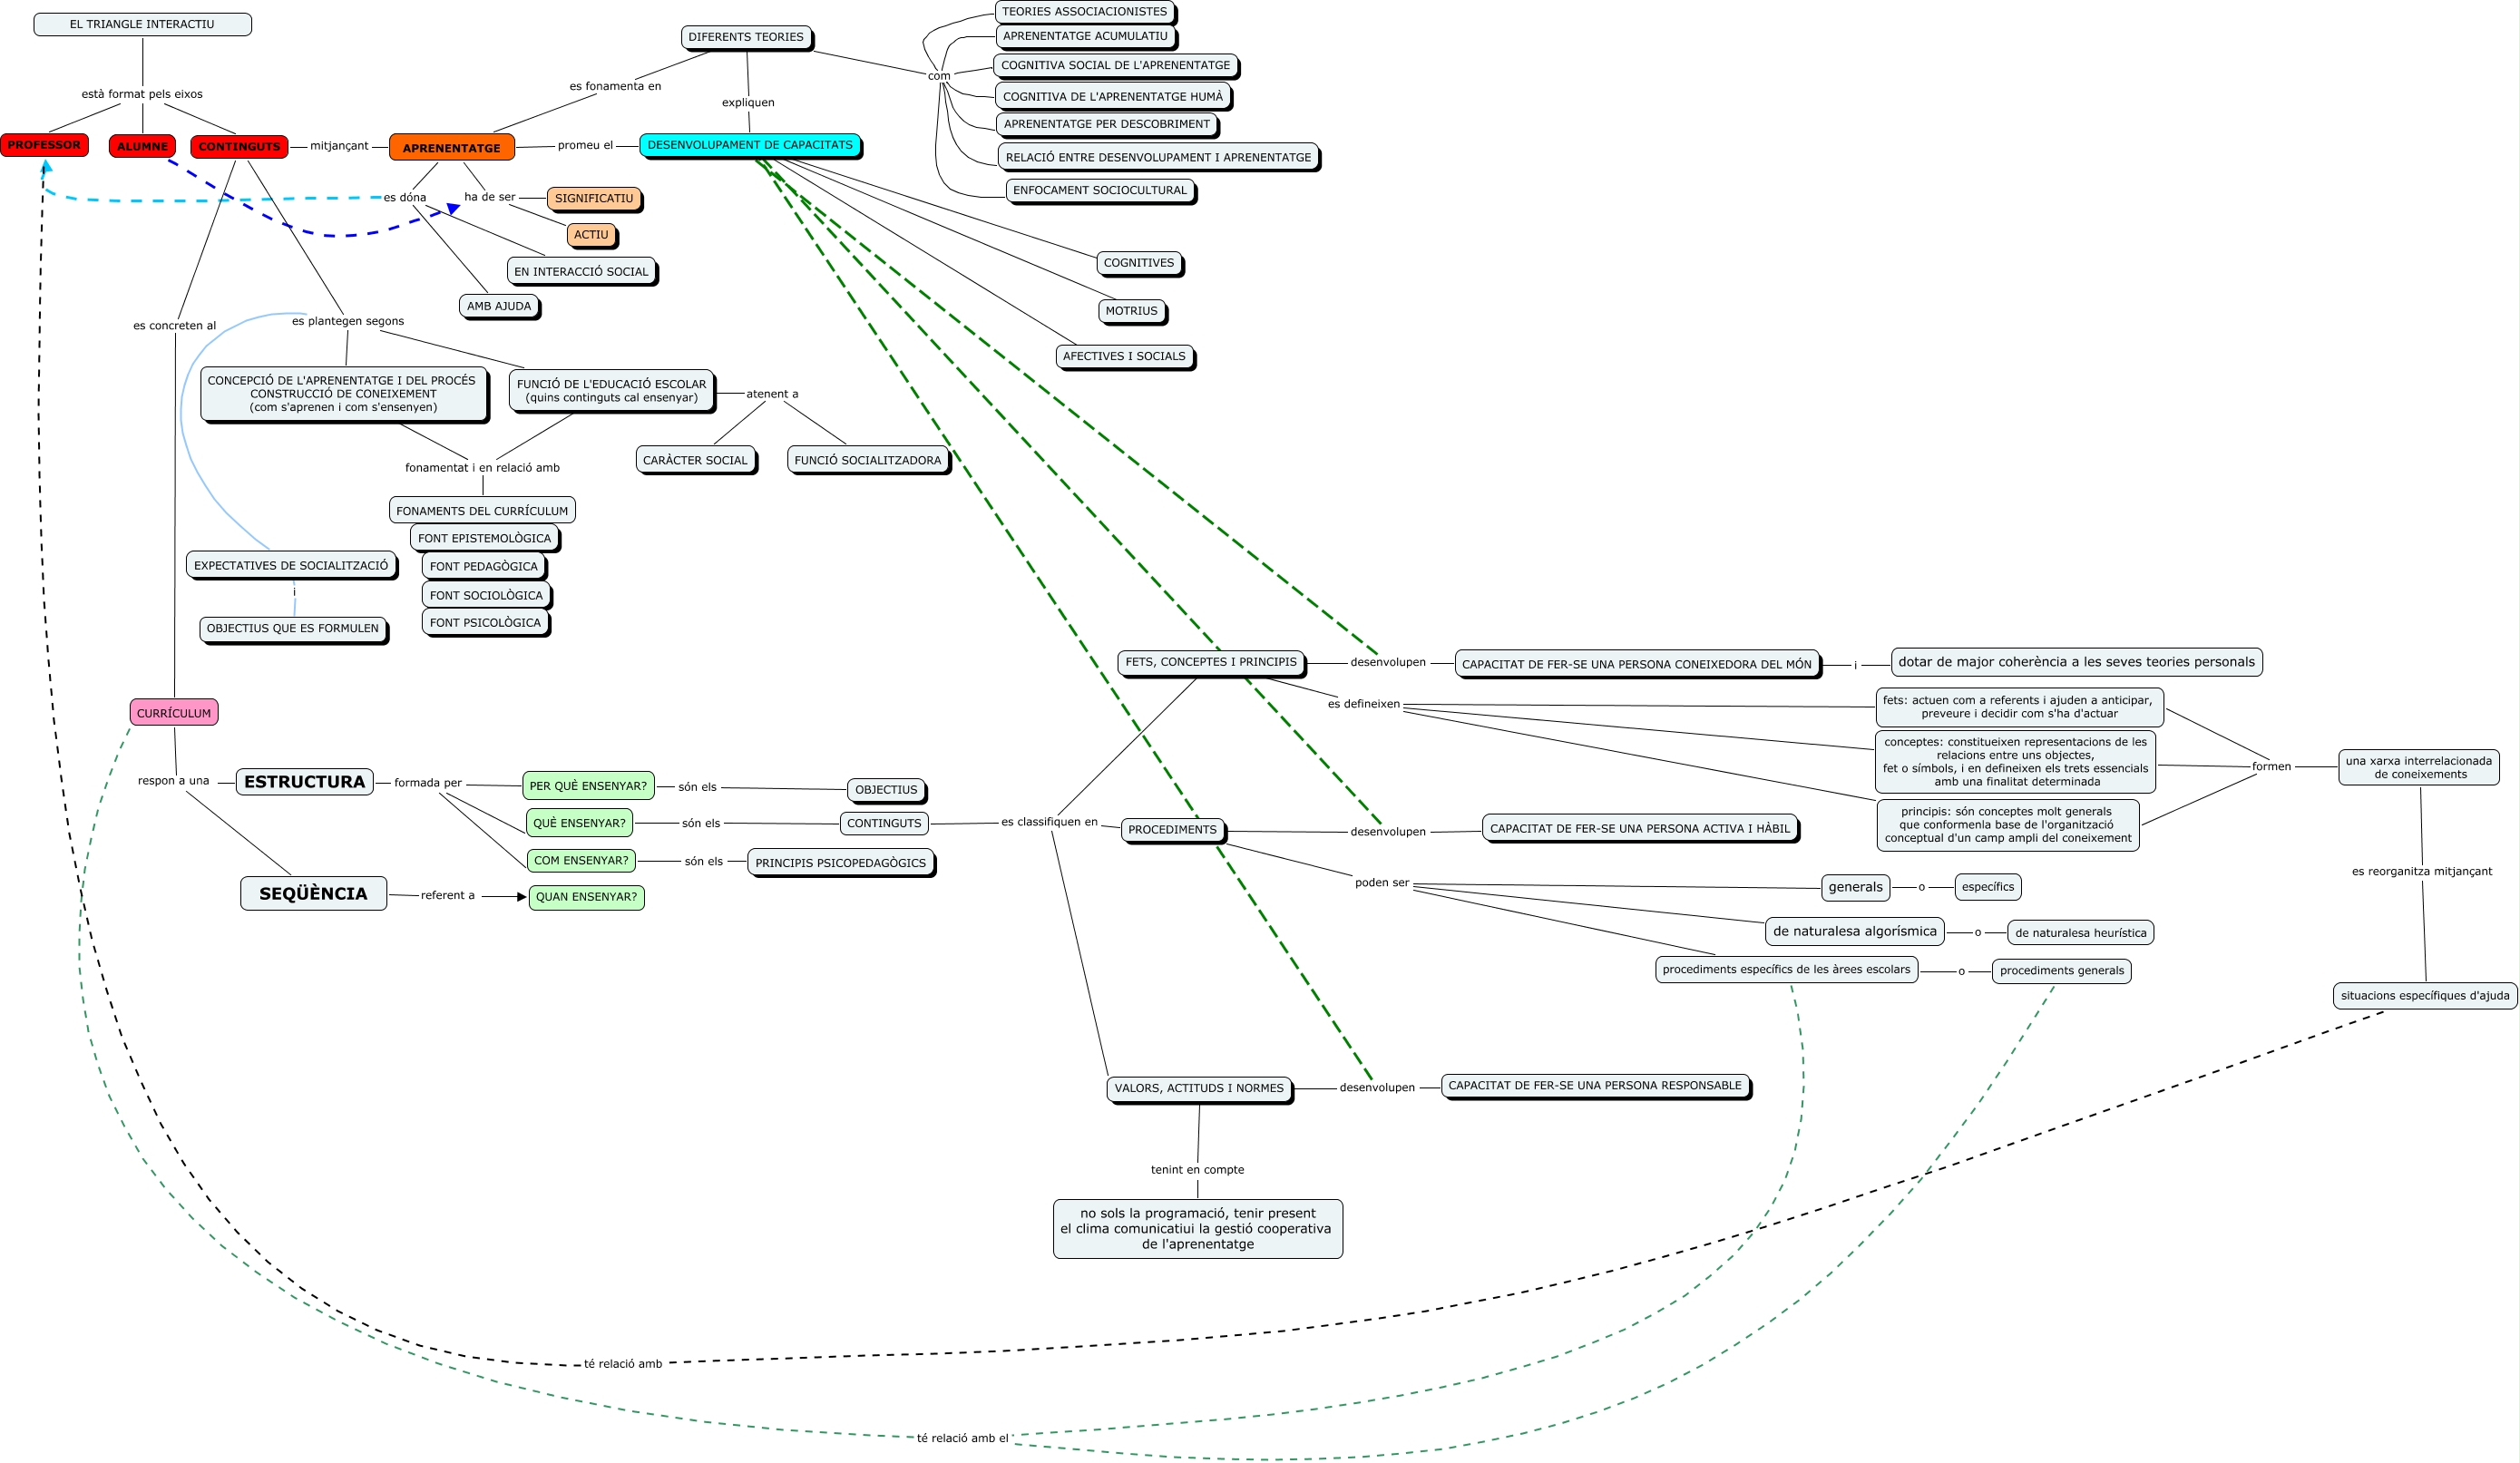Screen dimensions: 2520x1463
Task: Click the AMB AJUDA node
Action: (499, 306)
